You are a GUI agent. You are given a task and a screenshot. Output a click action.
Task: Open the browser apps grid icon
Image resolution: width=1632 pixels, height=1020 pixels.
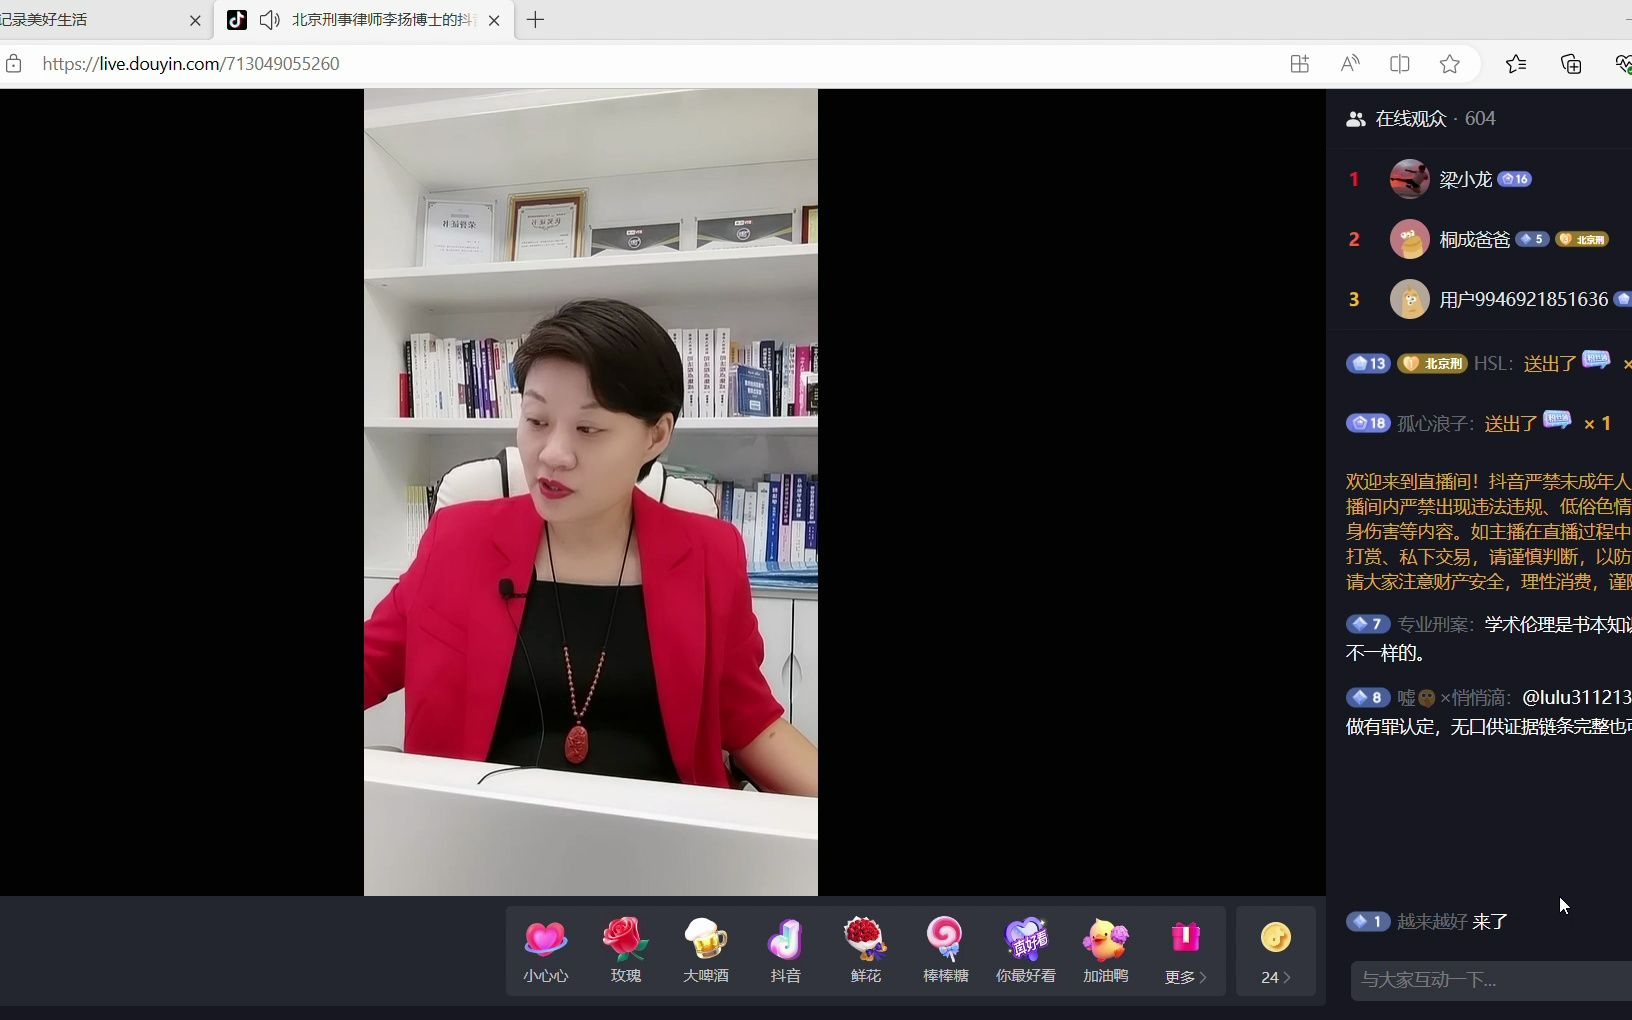[x=1299, y=64]
